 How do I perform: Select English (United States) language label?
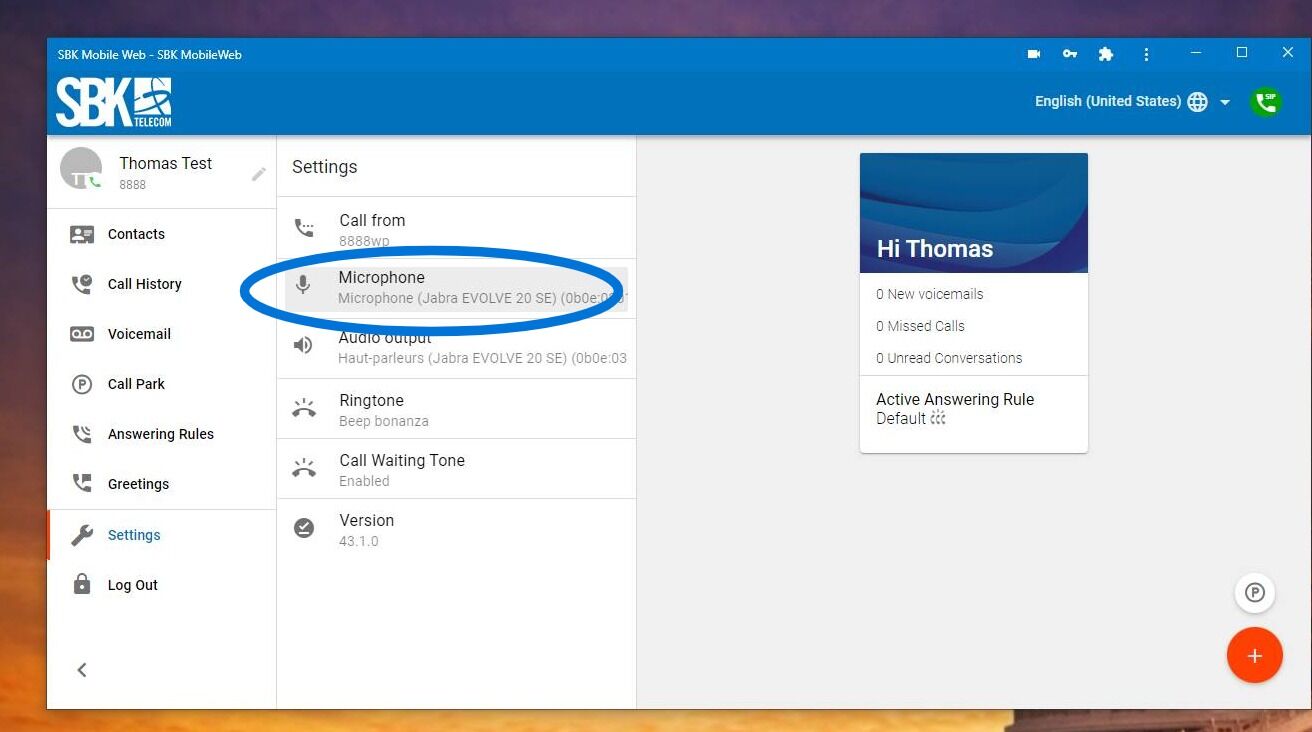[1107, 101]
